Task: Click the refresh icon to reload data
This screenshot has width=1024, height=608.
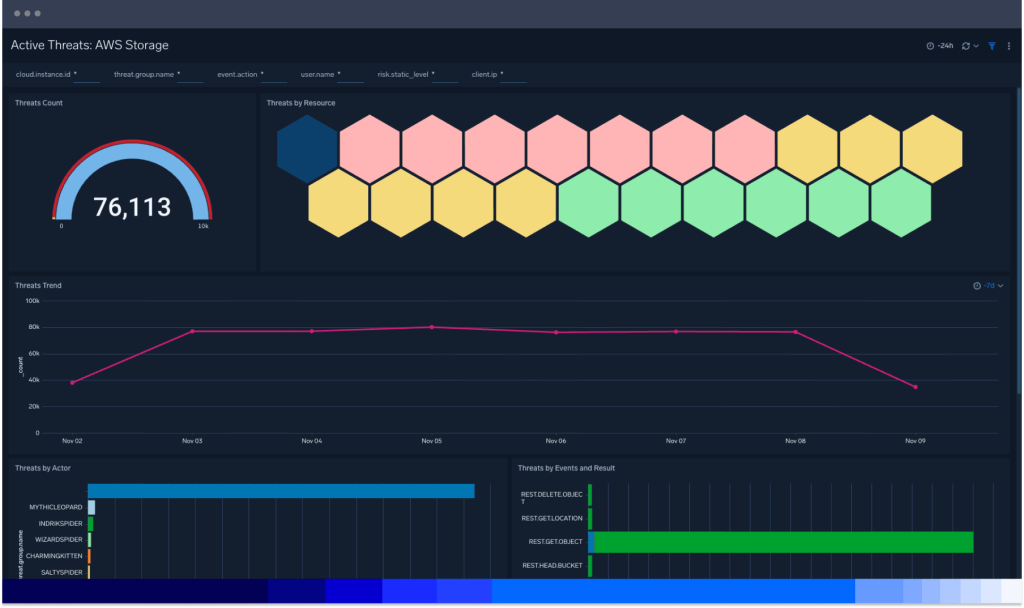Action: (x=966, y=45)
